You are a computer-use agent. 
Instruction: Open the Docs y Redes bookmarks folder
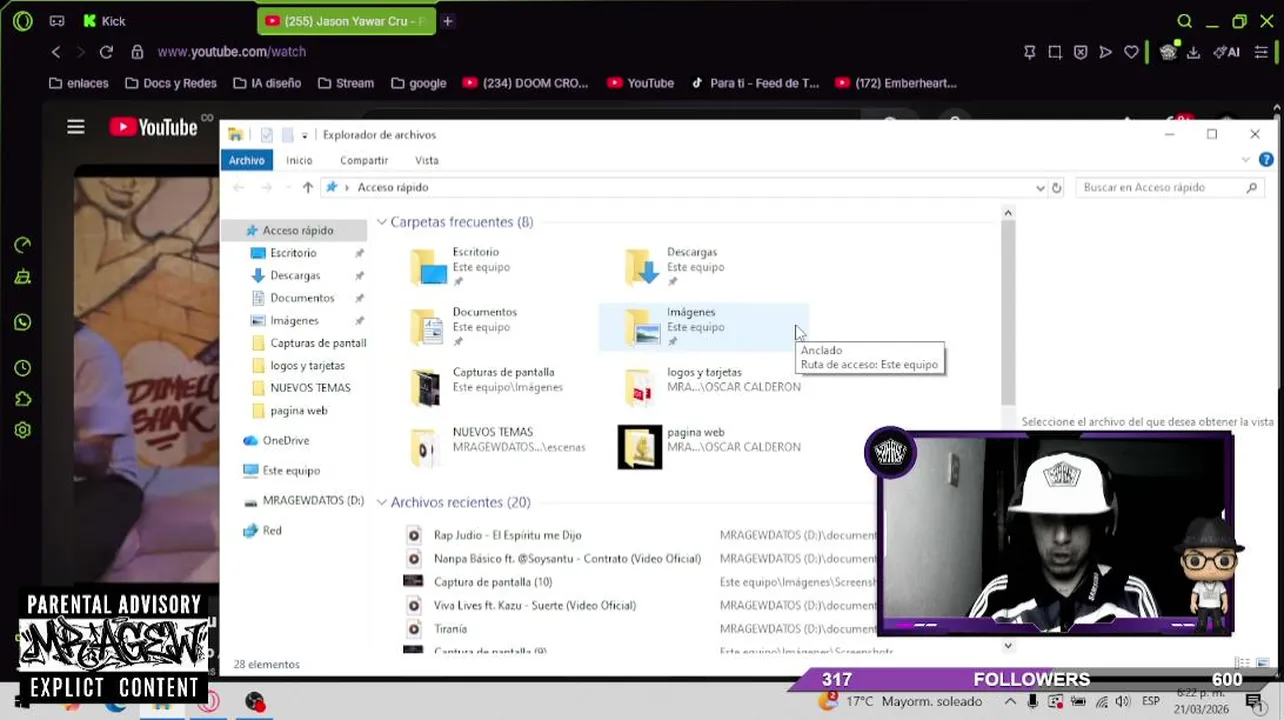pos(171,83)
